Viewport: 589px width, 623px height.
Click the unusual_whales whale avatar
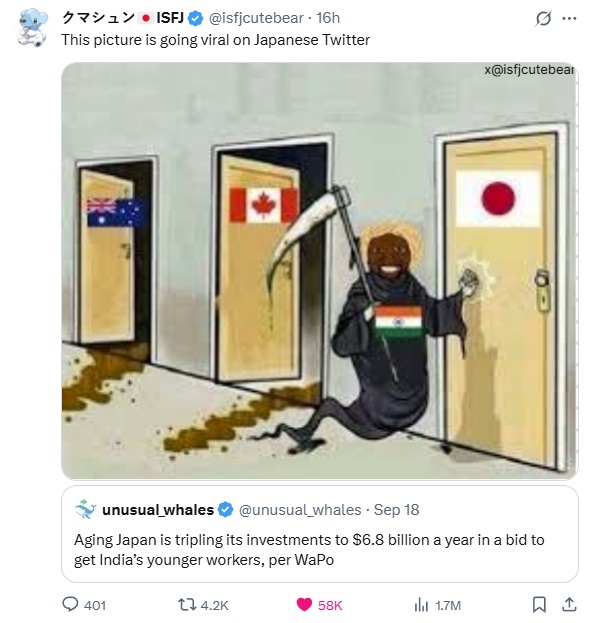tap(86, 510)
